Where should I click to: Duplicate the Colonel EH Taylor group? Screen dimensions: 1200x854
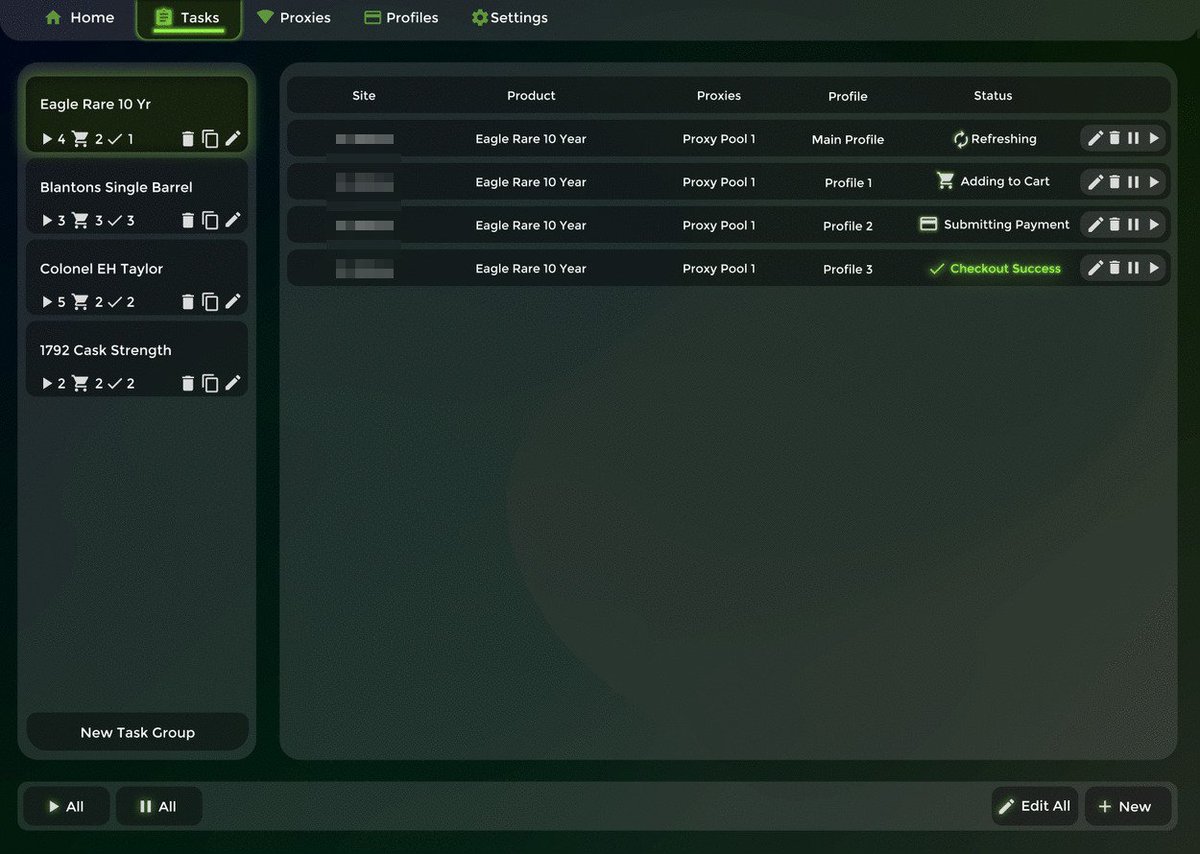coord(210,302)
